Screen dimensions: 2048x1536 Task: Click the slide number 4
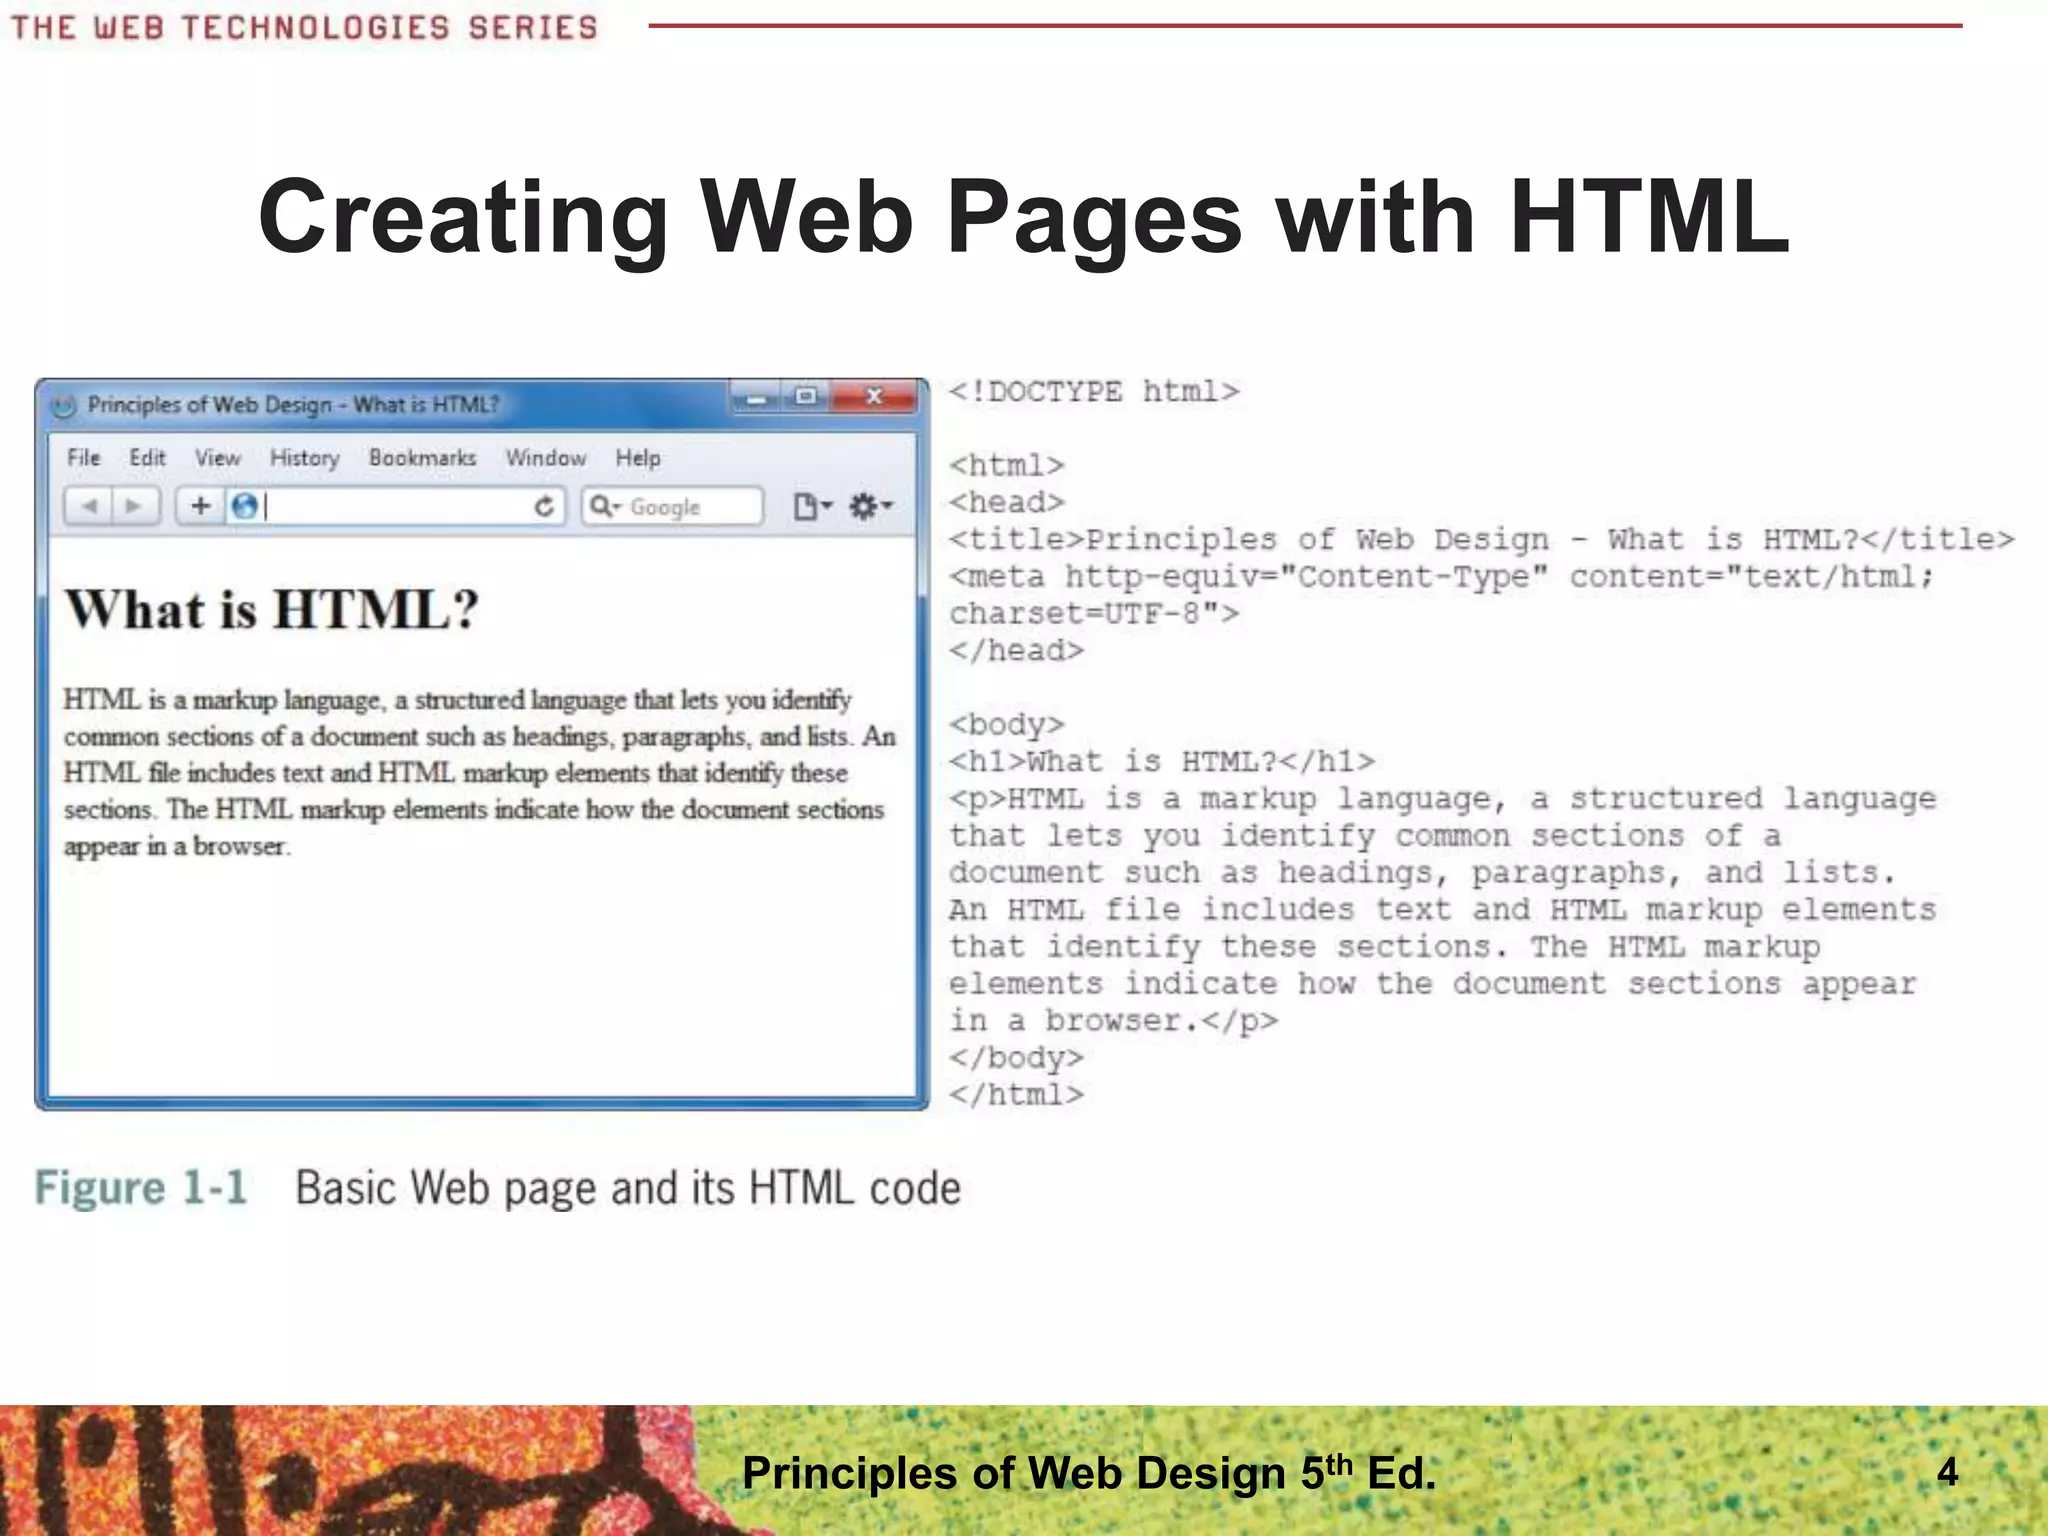pyautogui.click(x=1947, y=1472)
